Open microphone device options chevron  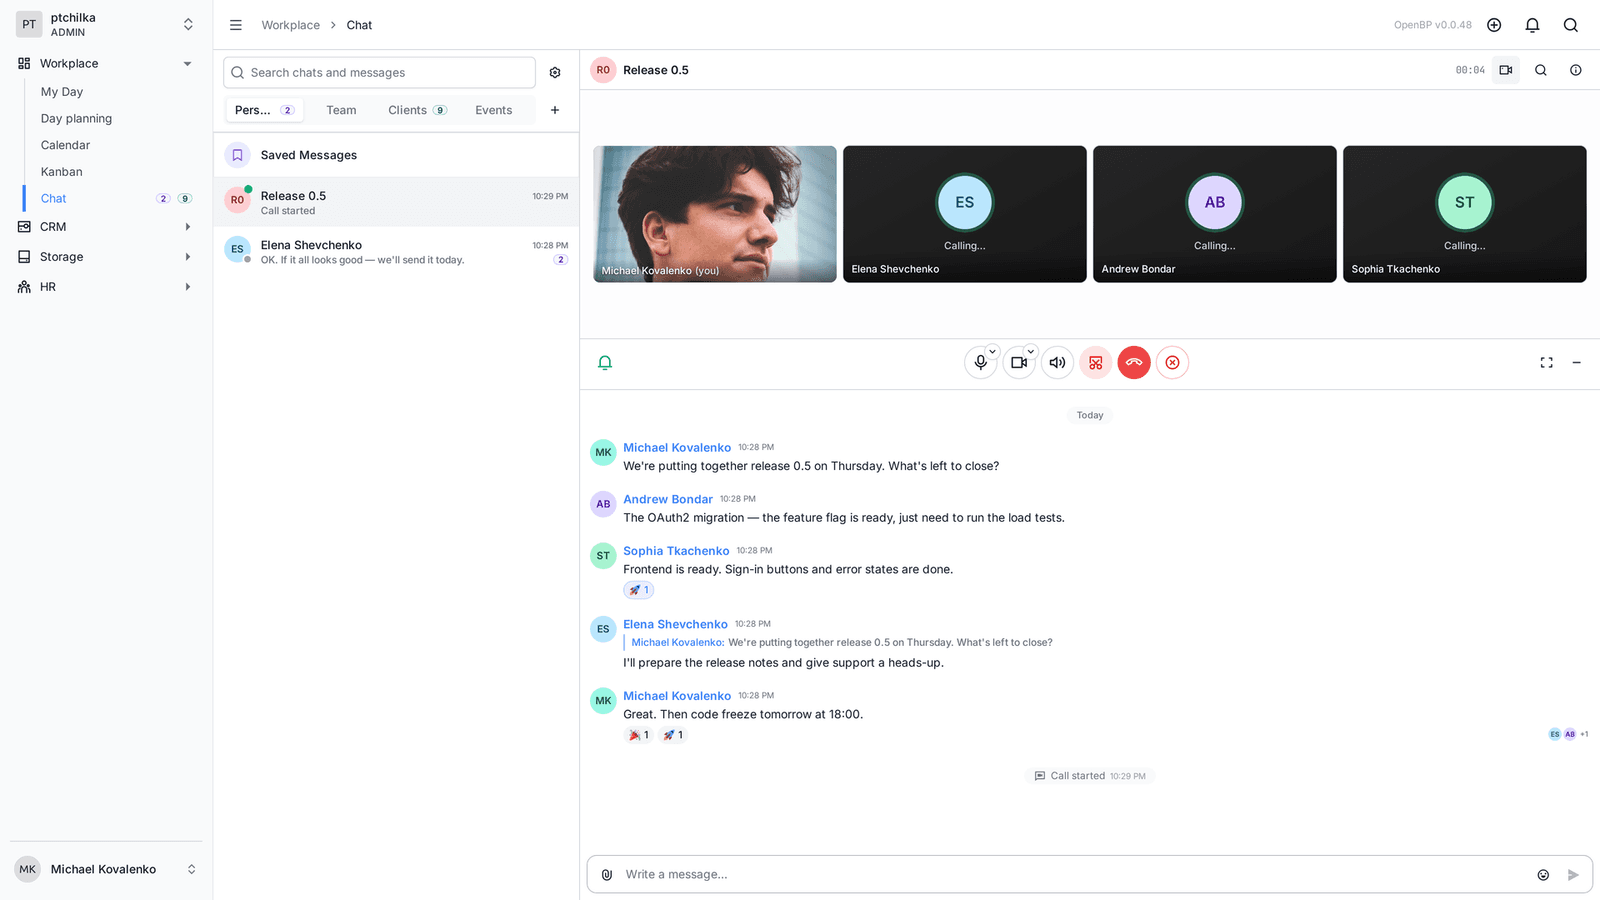[992, 351]
